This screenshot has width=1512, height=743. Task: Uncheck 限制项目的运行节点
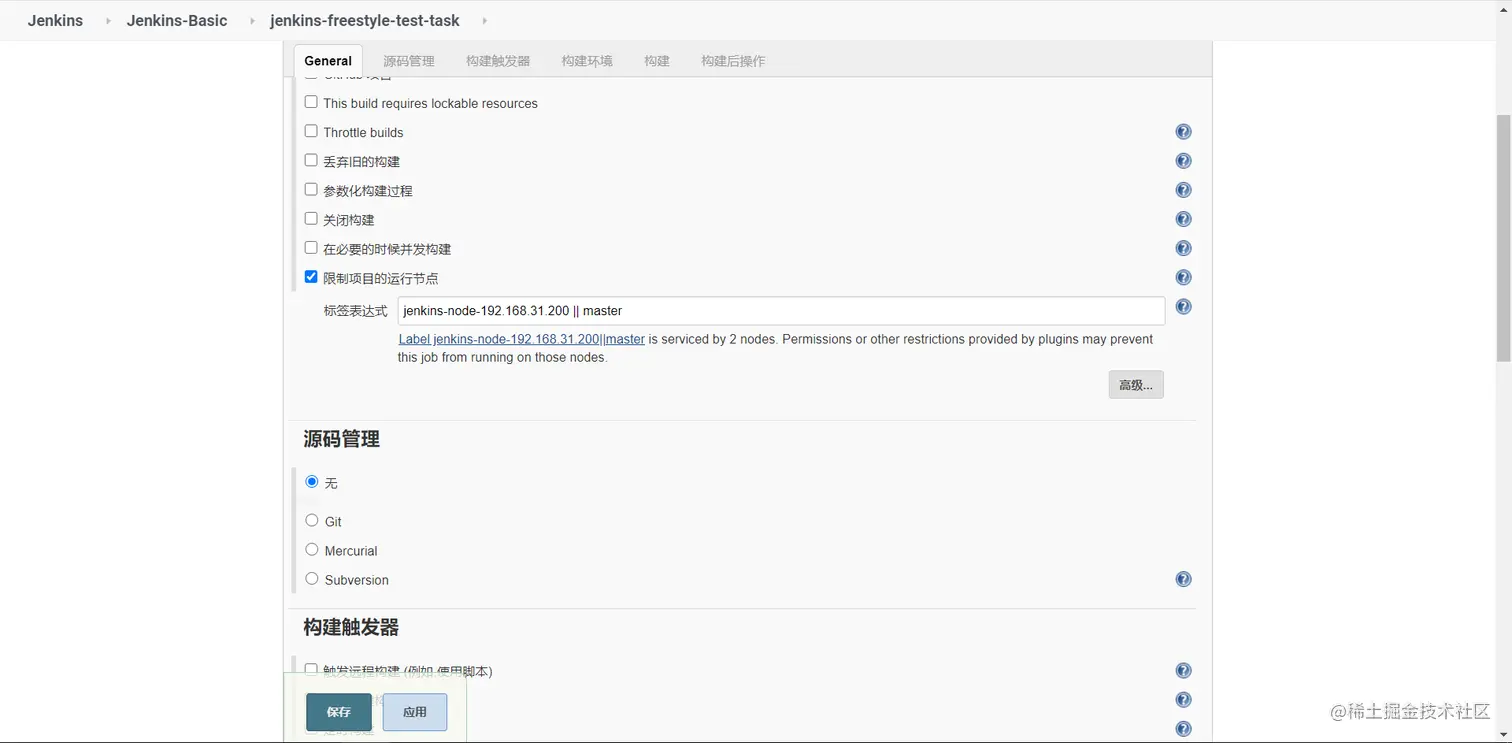(x=311, y=277)
